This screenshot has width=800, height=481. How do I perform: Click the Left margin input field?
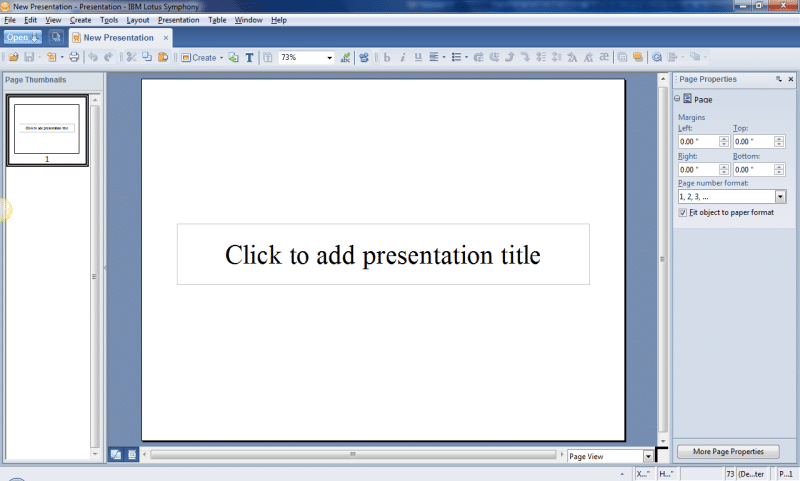click(x=696, y=142)
